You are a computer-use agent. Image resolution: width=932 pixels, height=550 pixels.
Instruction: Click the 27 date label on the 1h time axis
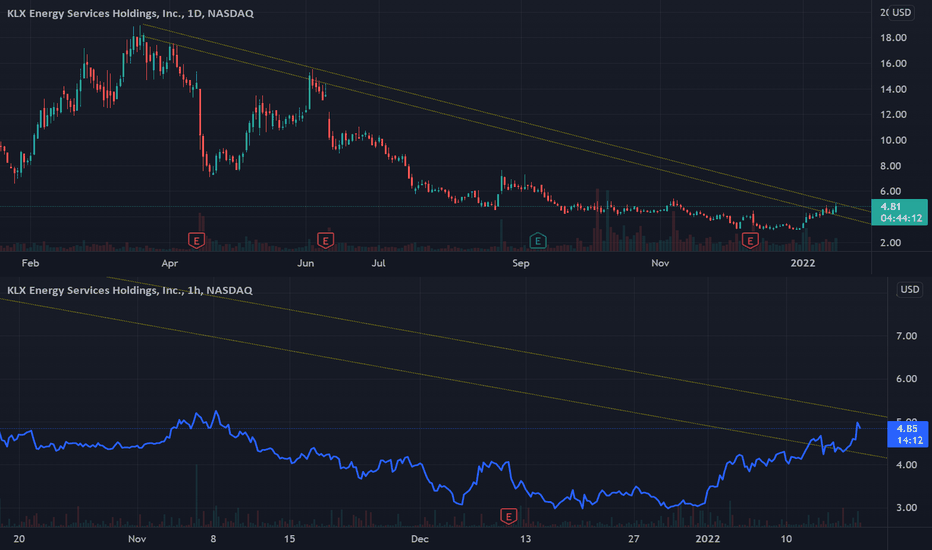coord(634,539)
